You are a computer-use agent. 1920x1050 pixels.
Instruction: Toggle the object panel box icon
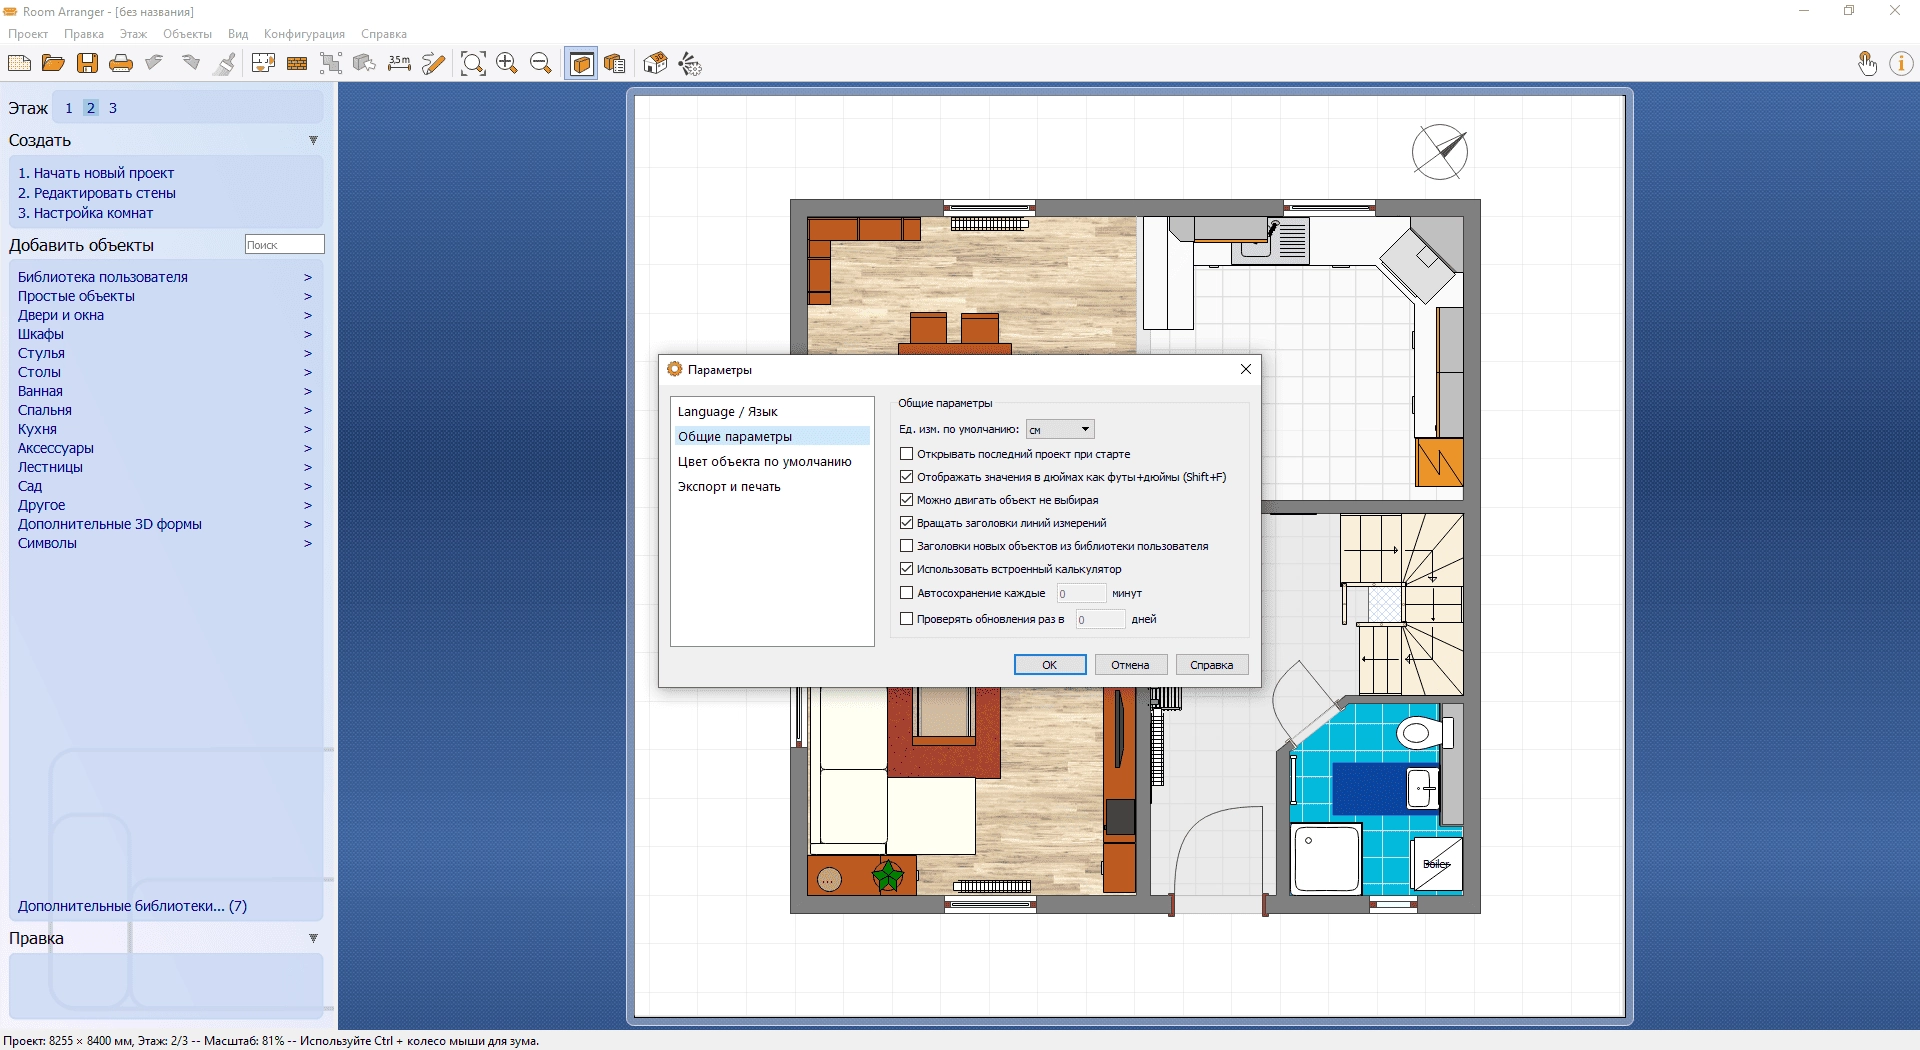pos(581,64)
